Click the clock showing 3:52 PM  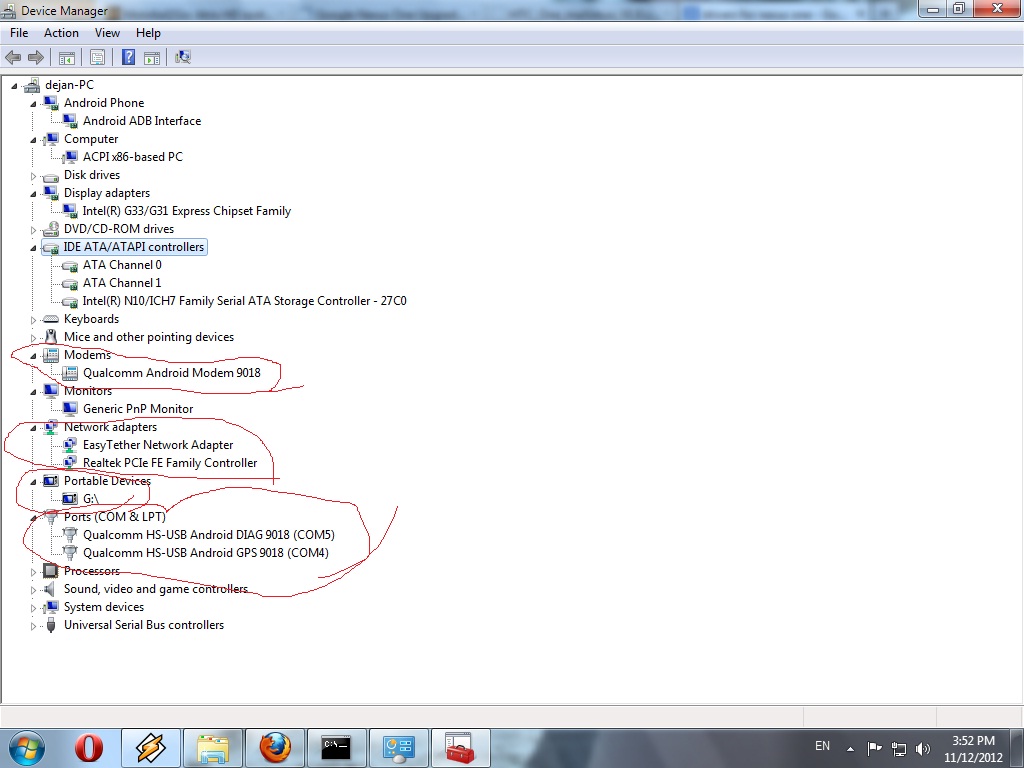click(x=973, y=741)
